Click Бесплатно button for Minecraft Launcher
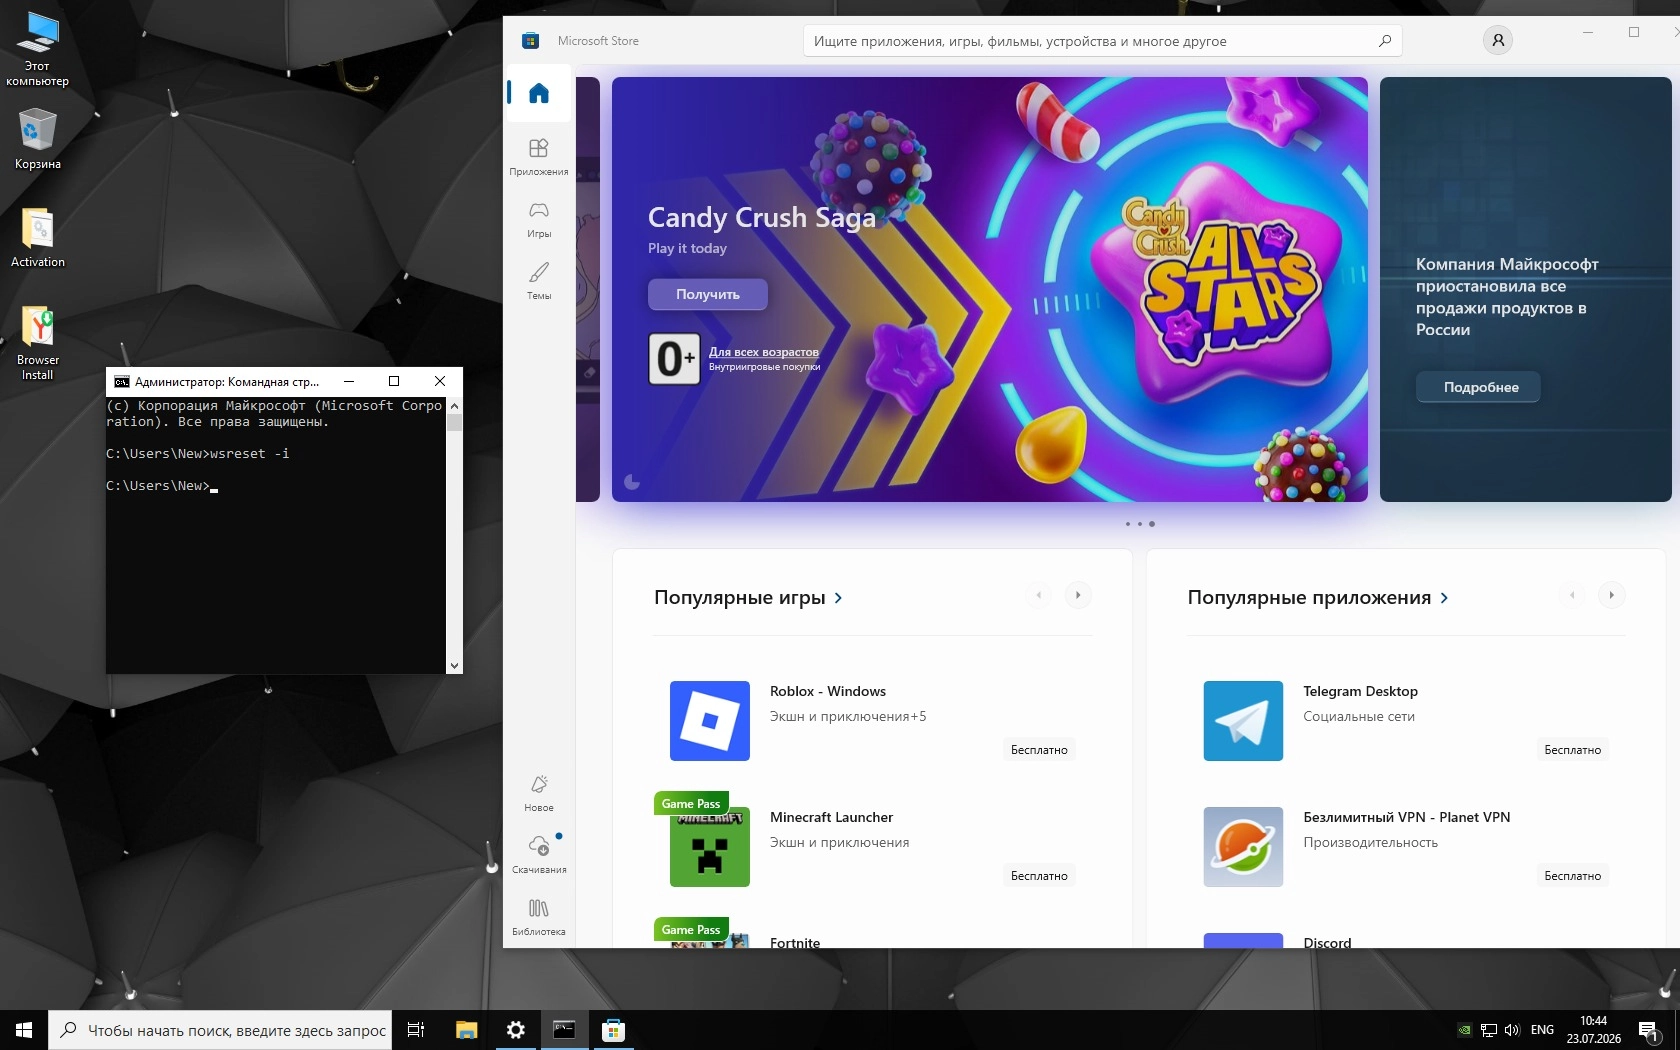Screen dimensions: 1680x1050 pyautogui.click(x=1039, y=876)
